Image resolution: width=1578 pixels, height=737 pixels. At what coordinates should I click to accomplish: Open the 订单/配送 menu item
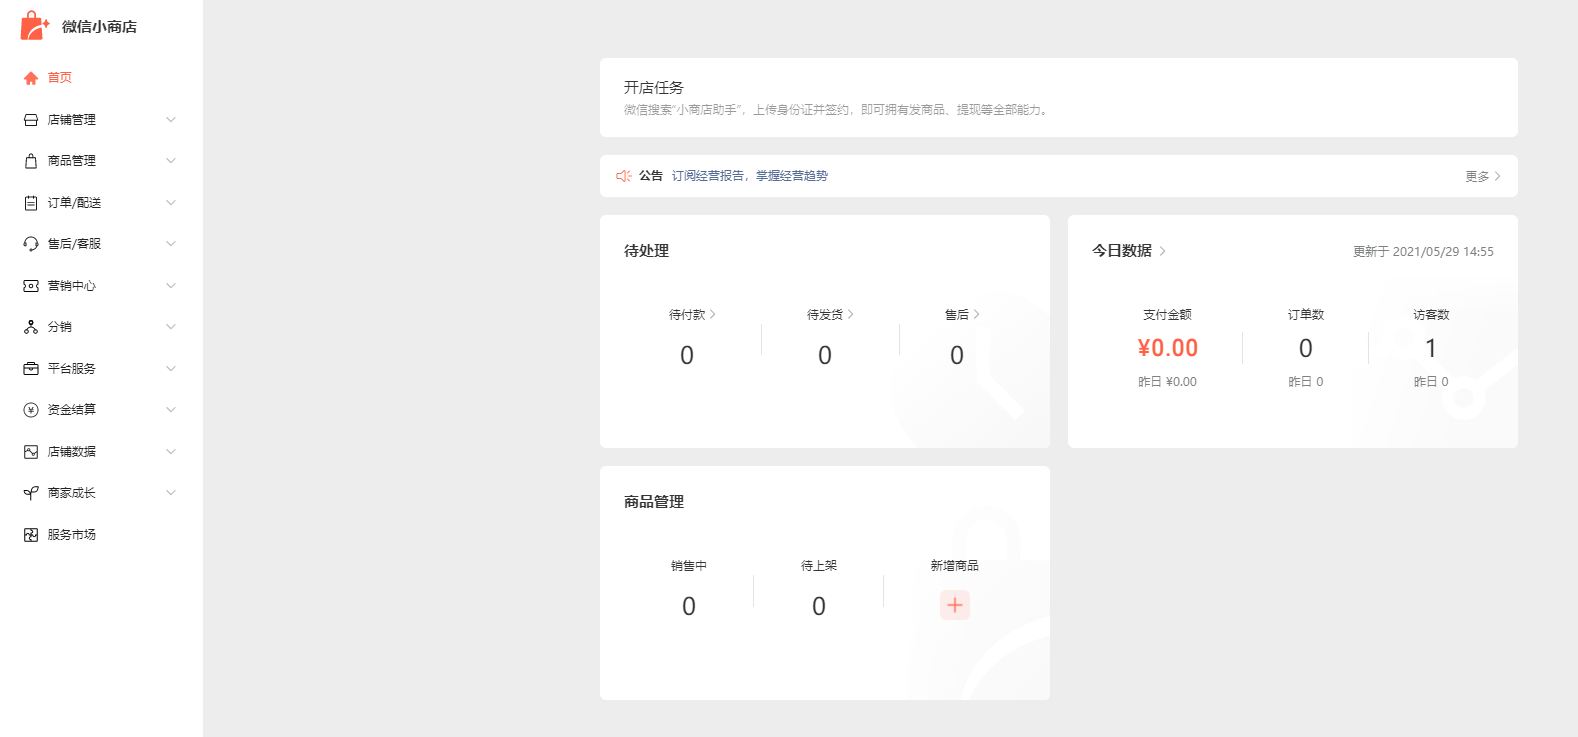click(75, 203)
